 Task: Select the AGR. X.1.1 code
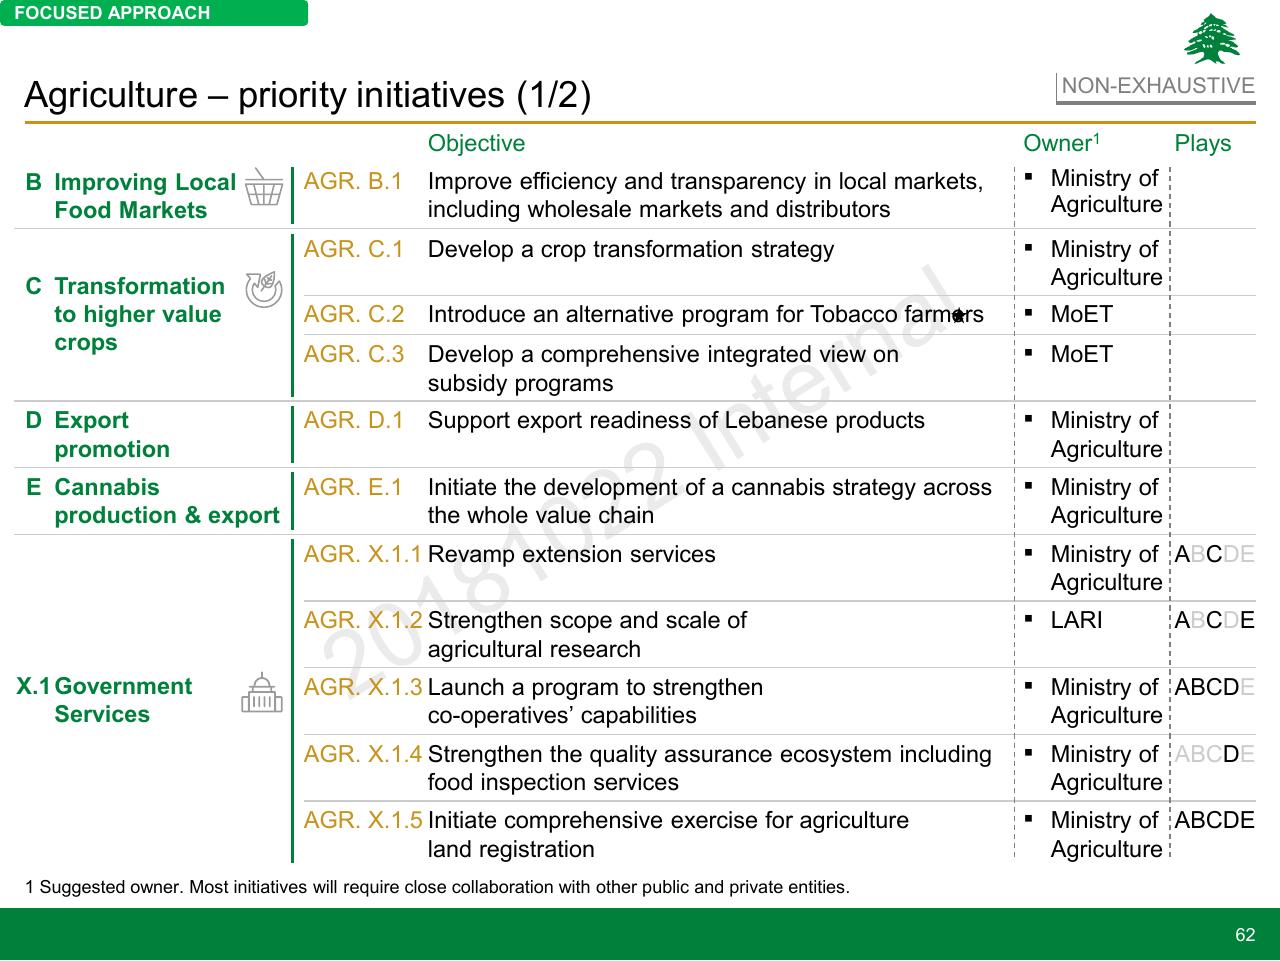pyautogui.click(x=363, y=554)
